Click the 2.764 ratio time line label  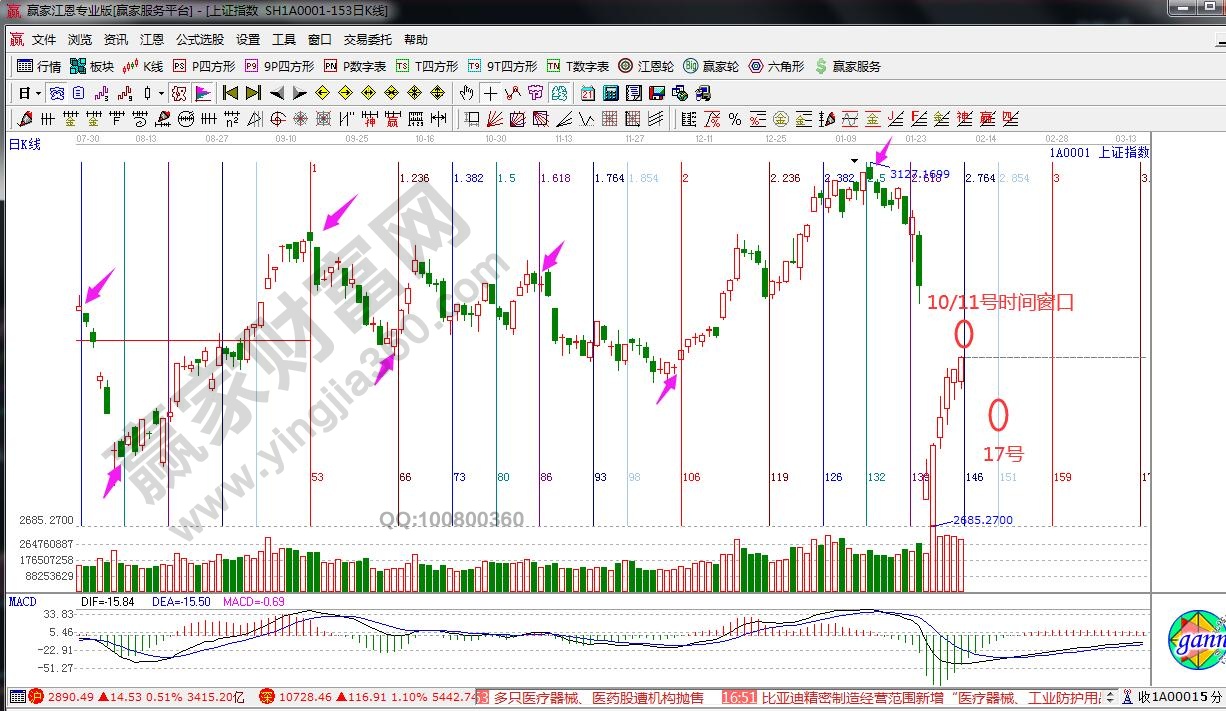point(979,178)
